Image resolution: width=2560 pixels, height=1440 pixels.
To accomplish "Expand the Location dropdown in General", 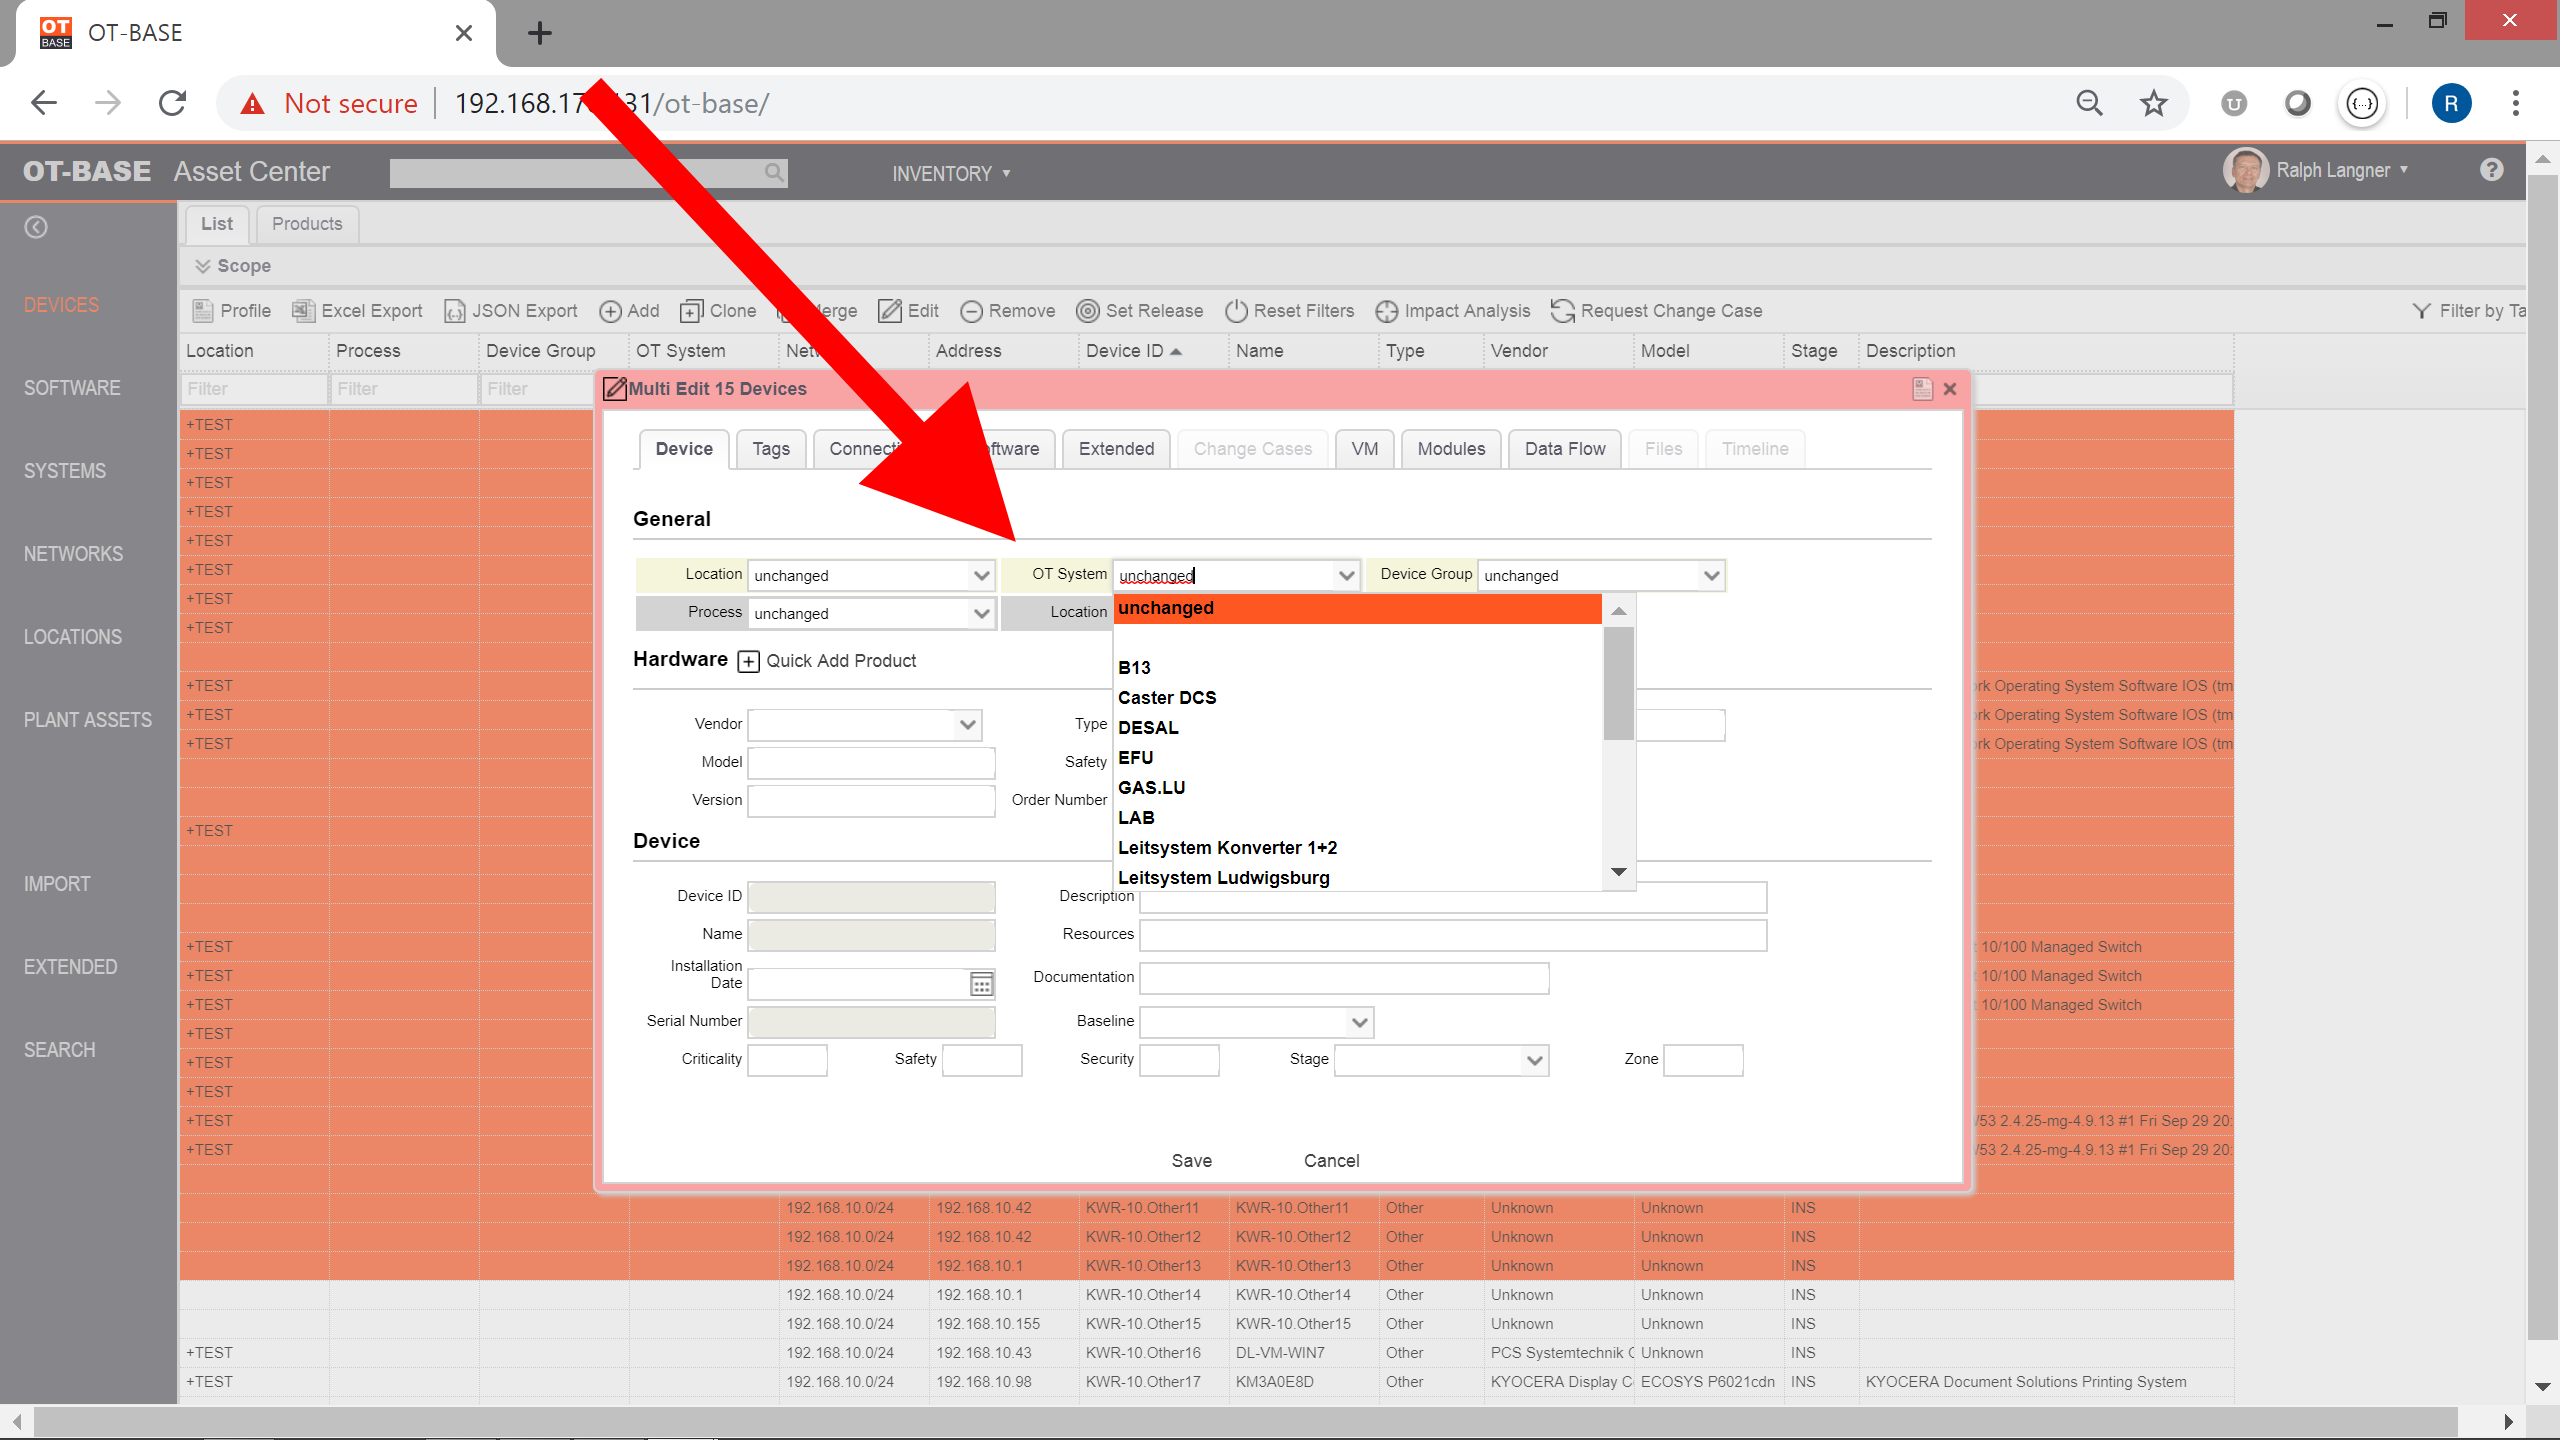I will pyautogui.click(x=981, y=576).
